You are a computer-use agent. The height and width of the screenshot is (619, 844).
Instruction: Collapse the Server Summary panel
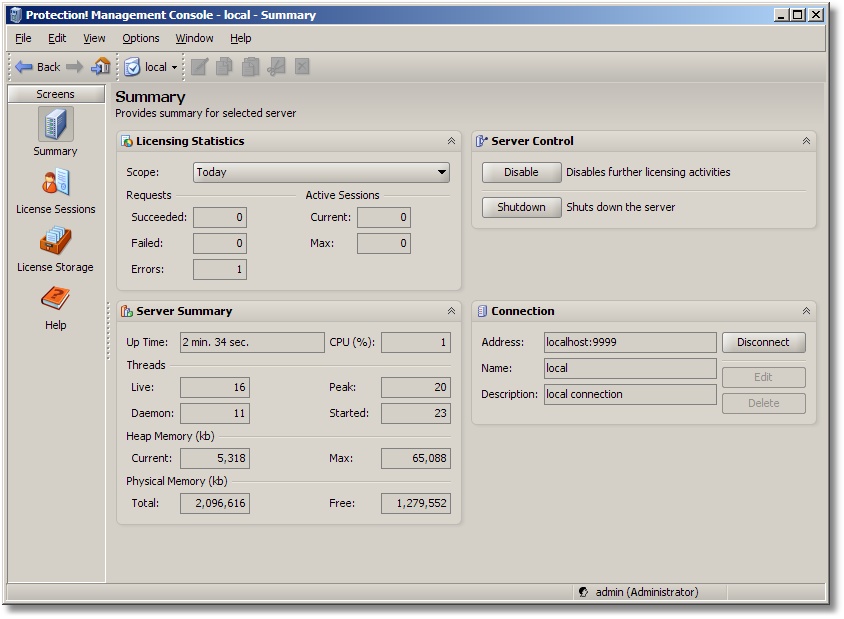pyautogui.click(x=451, y=311)
